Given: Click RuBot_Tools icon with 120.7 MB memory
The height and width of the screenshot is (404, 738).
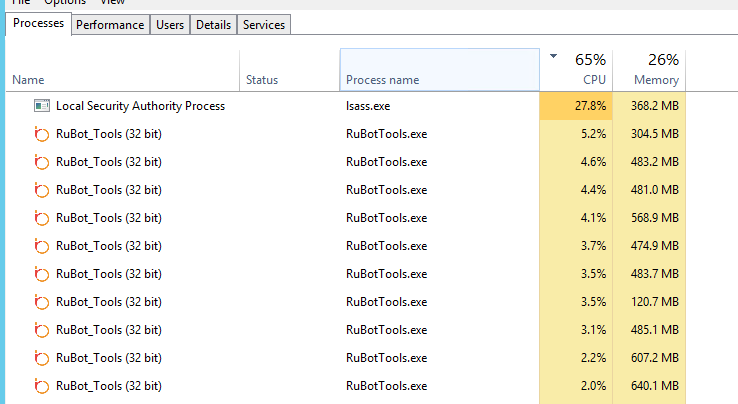Looking at the screenshot, I should point(42,302).
